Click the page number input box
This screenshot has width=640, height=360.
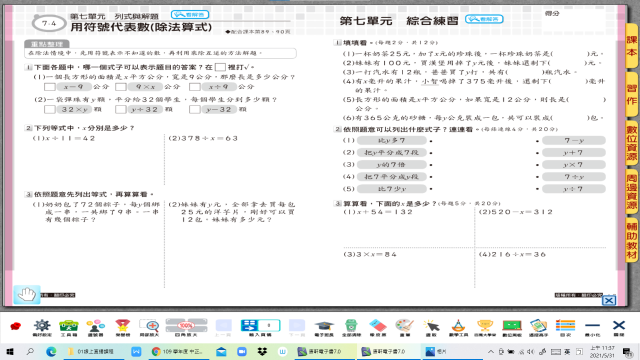[269, 325]
